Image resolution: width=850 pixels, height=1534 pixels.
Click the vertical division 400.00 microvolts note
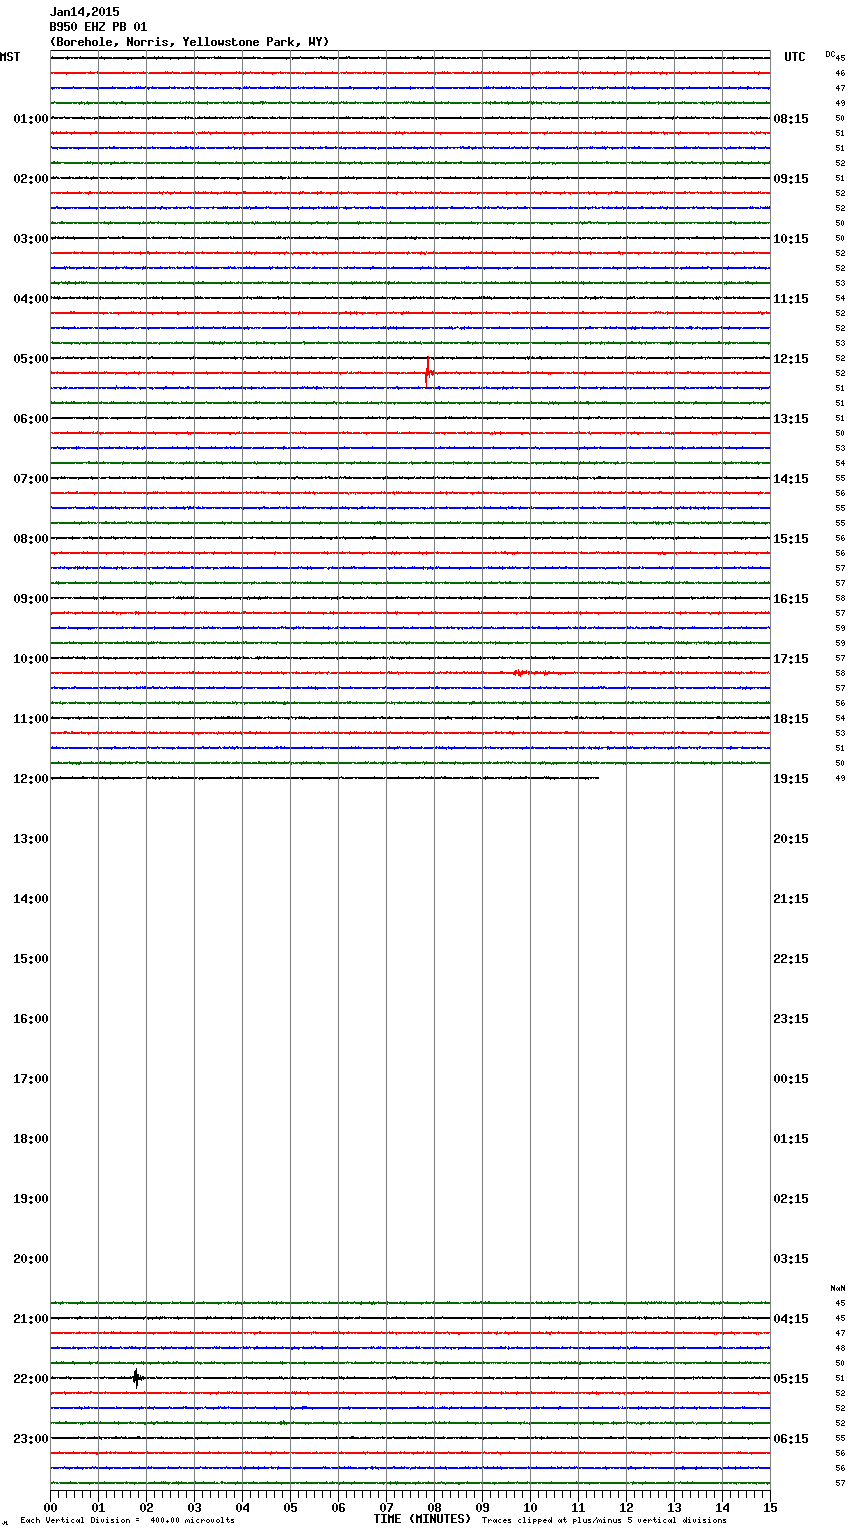(x=127, y=1520)
